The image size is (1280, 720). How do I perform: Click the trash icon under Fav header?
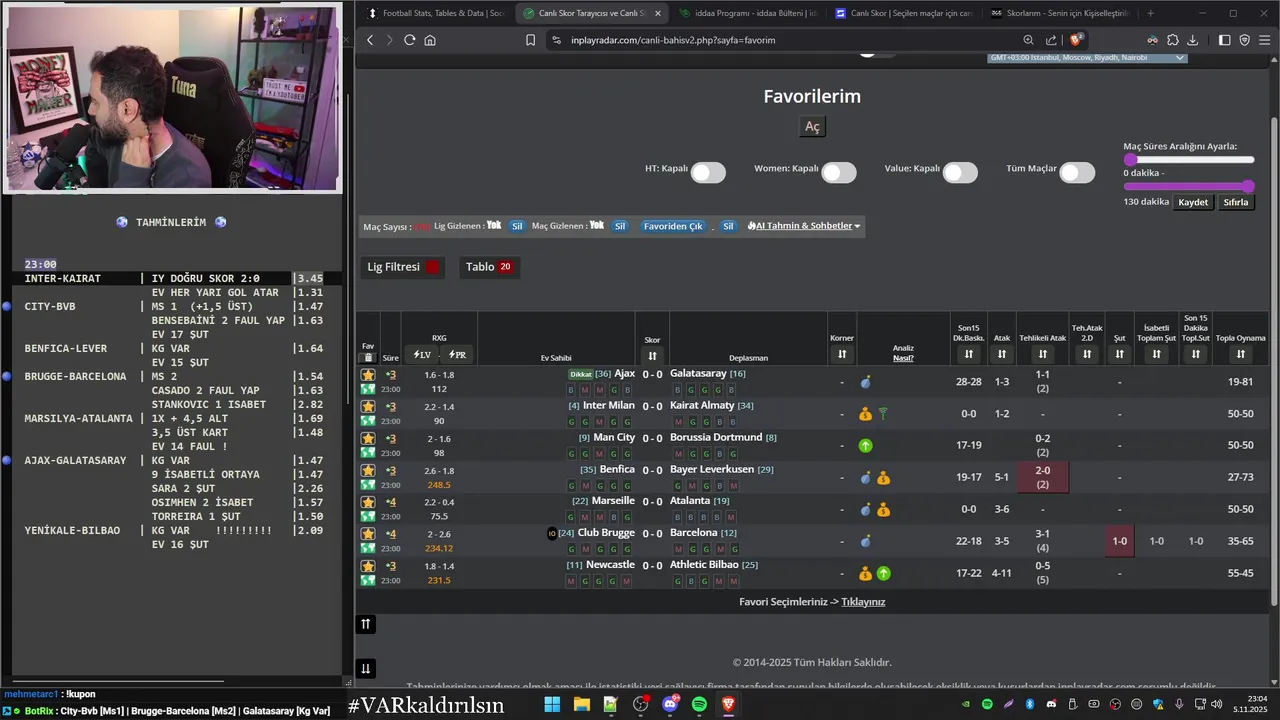coord(368,357)
